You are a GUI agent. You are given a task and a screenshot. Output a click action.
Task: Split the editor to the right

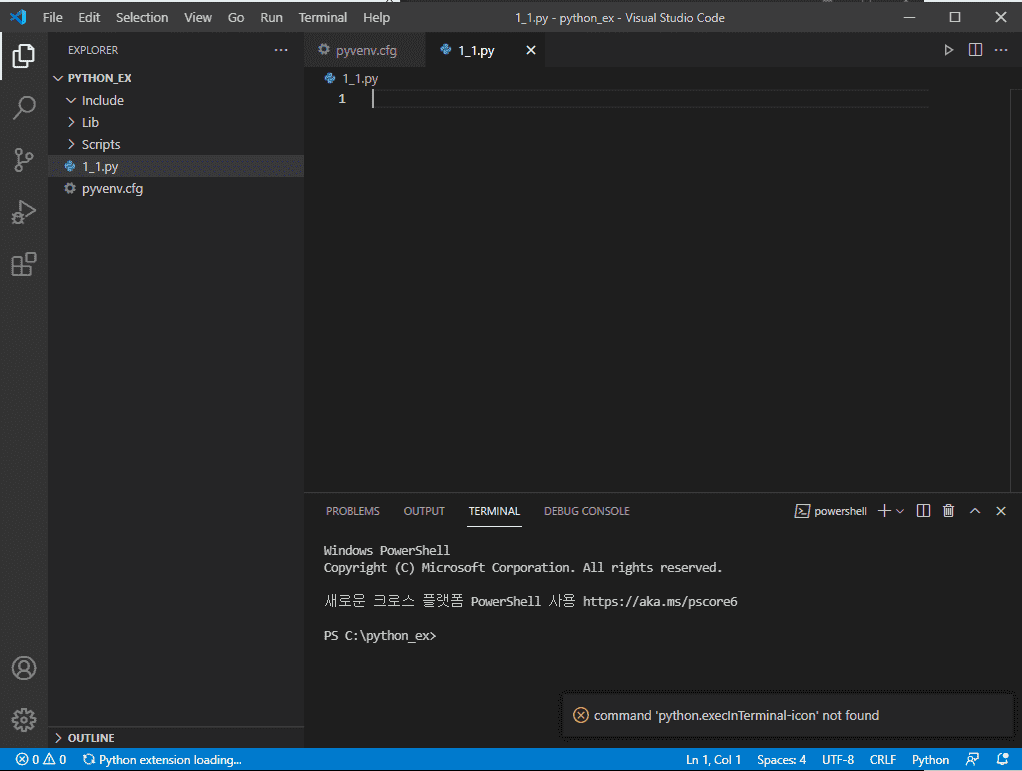pyautogui.click(x=975, y=50)
